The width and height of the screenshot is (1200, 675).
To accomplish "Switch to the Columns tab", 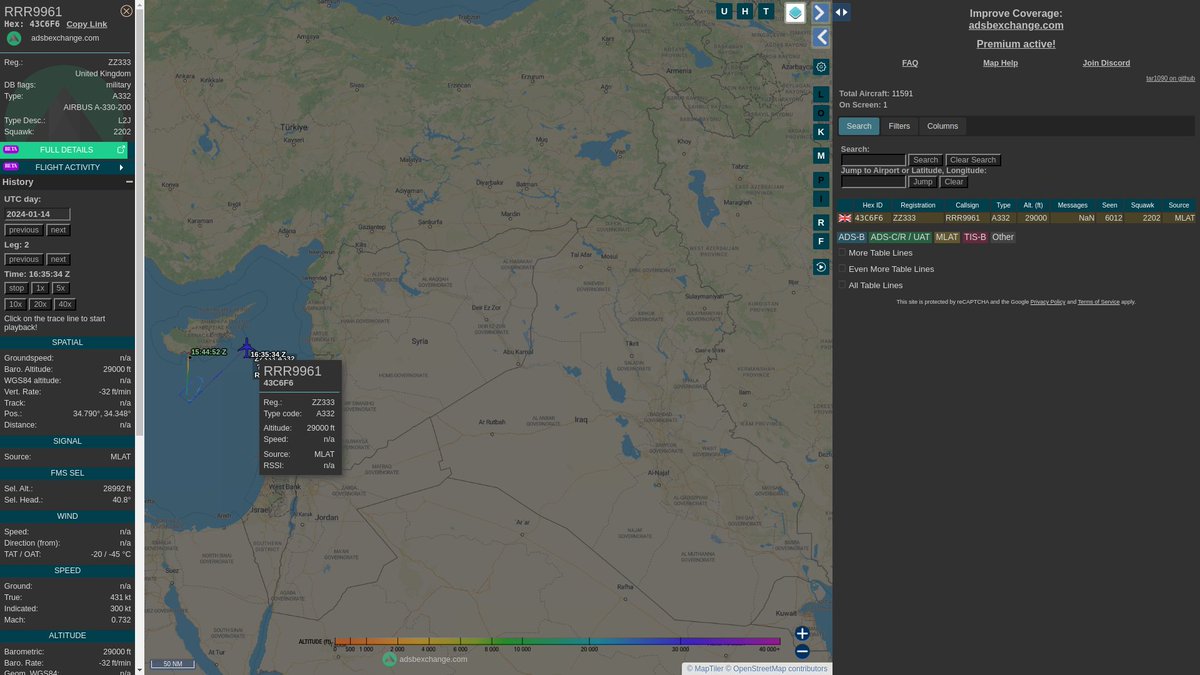I will coord(942,126).
